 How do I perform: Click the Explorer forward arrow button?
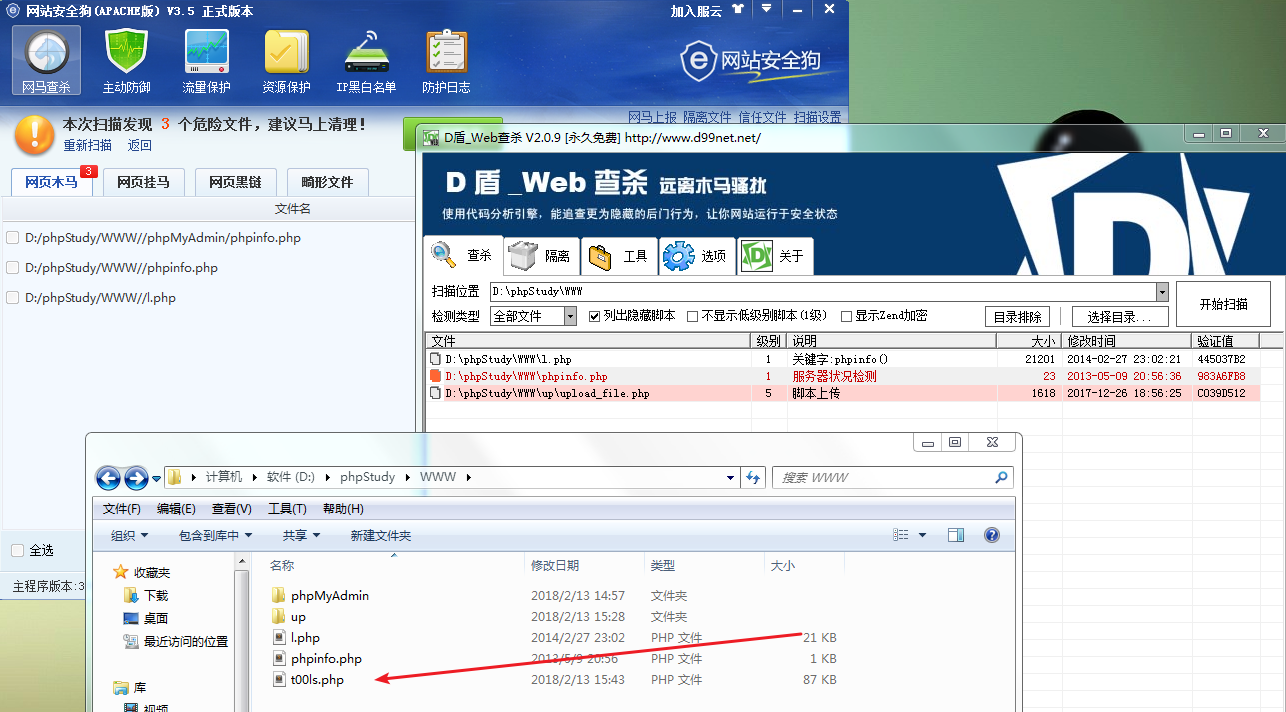136,478
